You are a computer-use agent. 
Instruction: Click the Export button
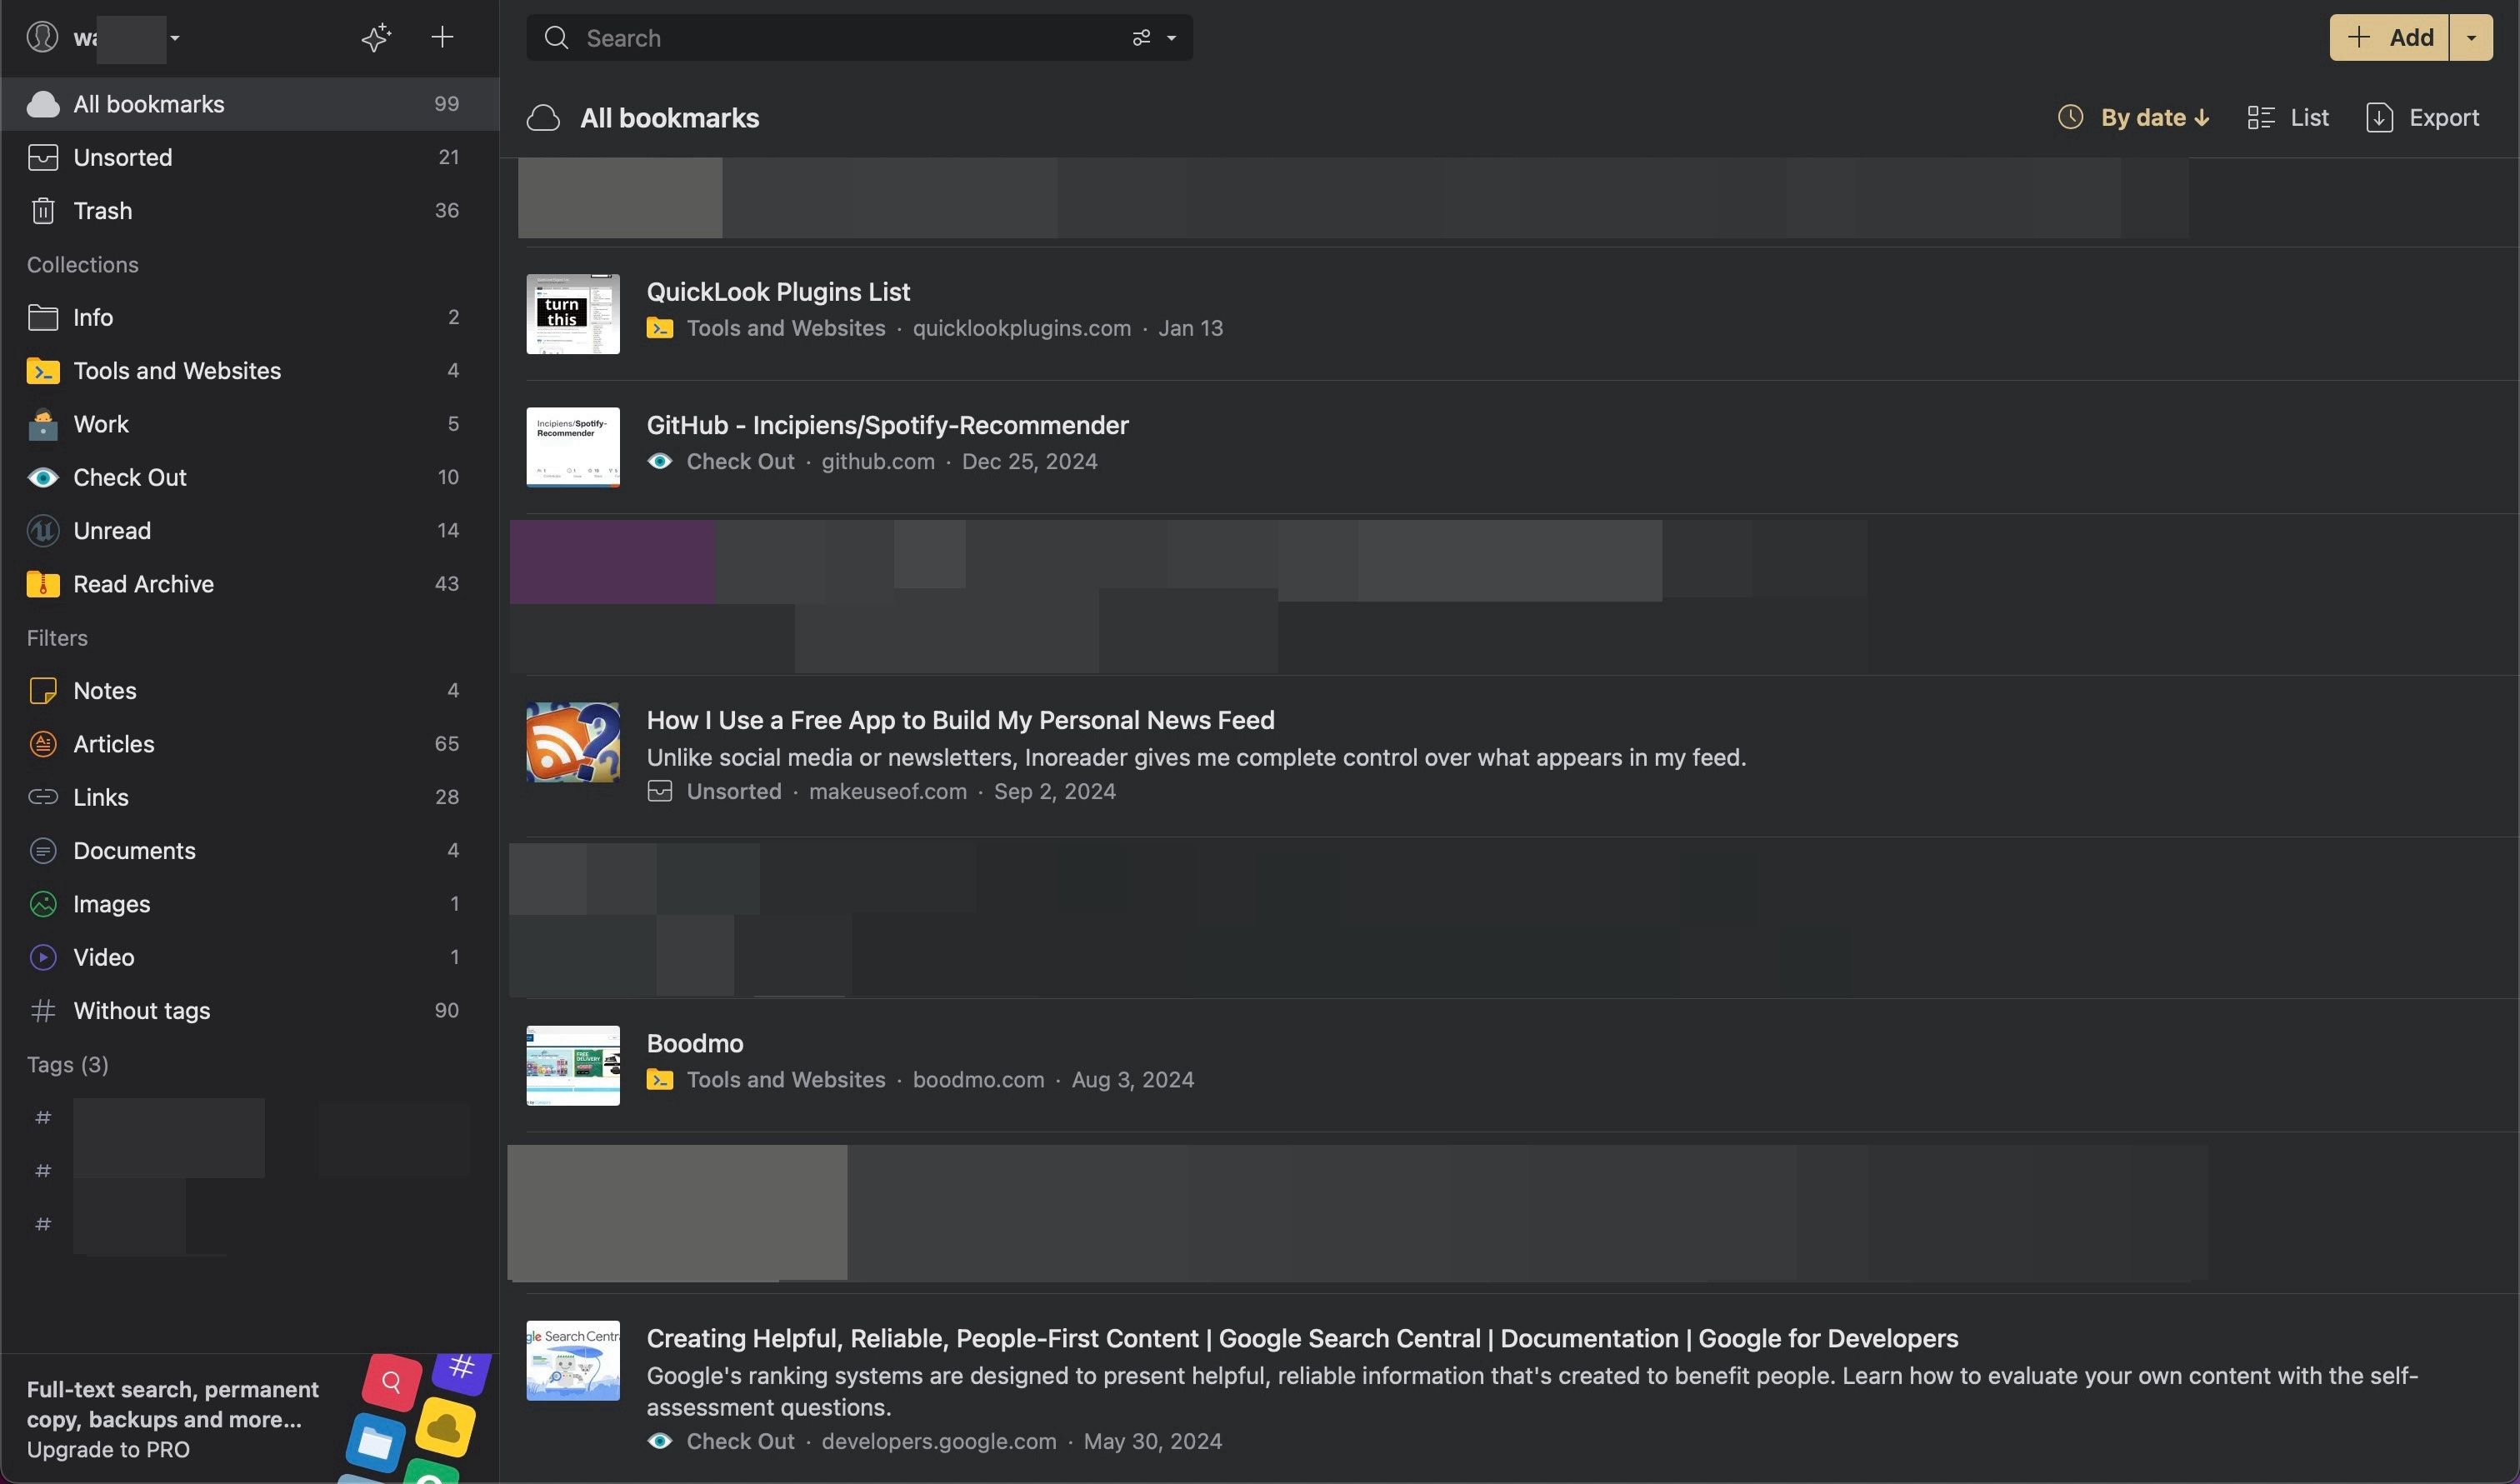coord(2422,118)
